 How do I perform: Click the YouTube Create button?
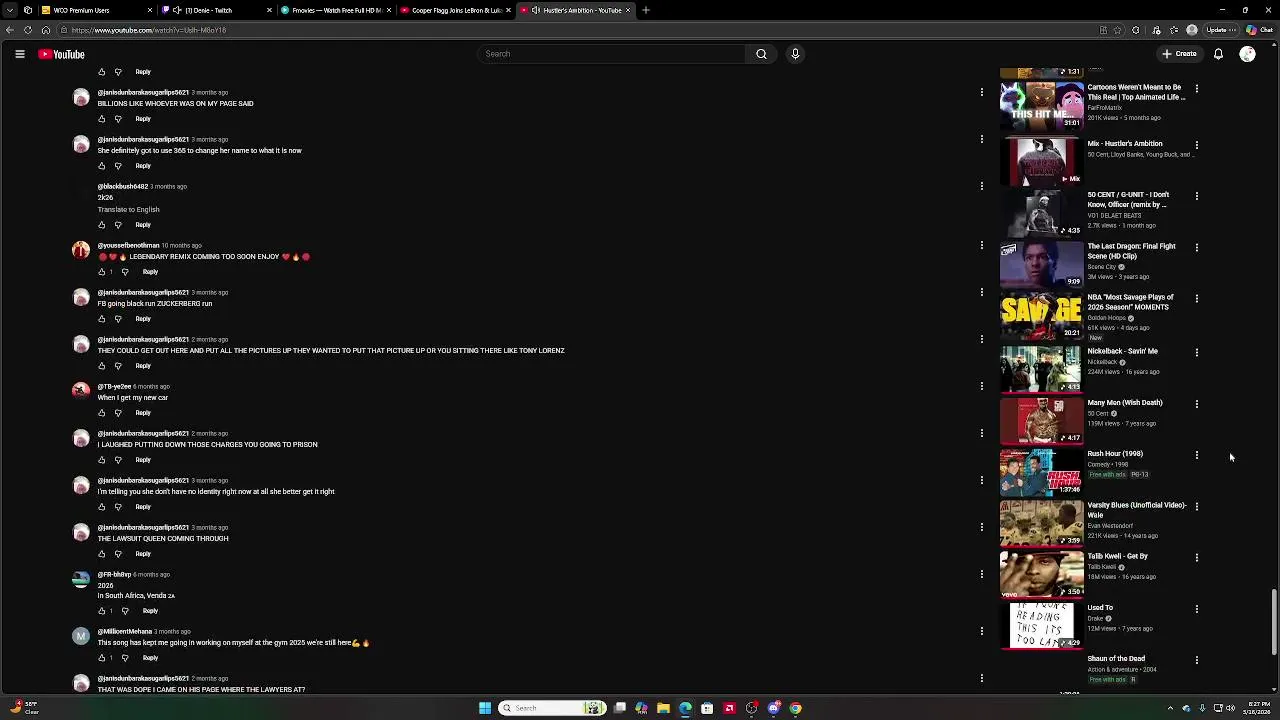[x=1180, y=54]
